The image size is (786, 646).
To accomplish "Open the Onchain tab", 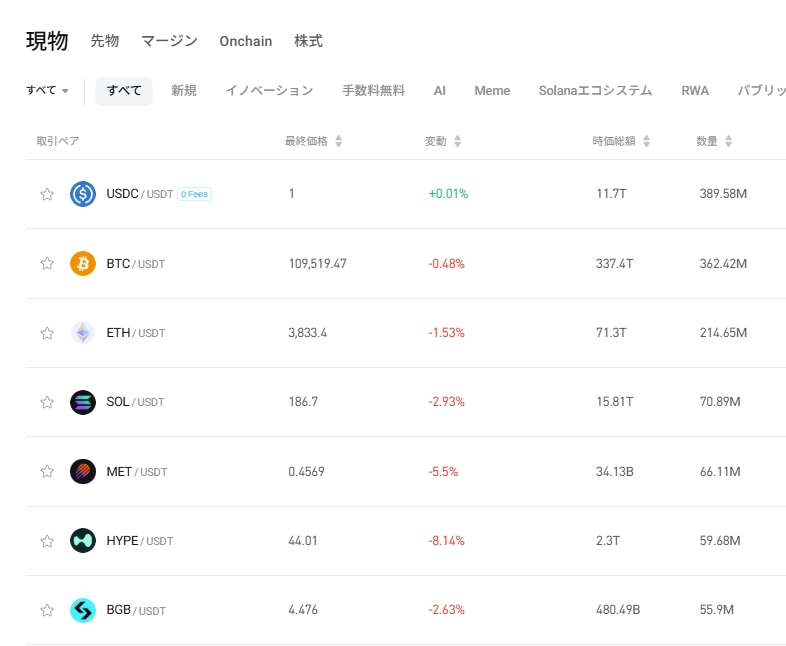I will coord(246,41).
